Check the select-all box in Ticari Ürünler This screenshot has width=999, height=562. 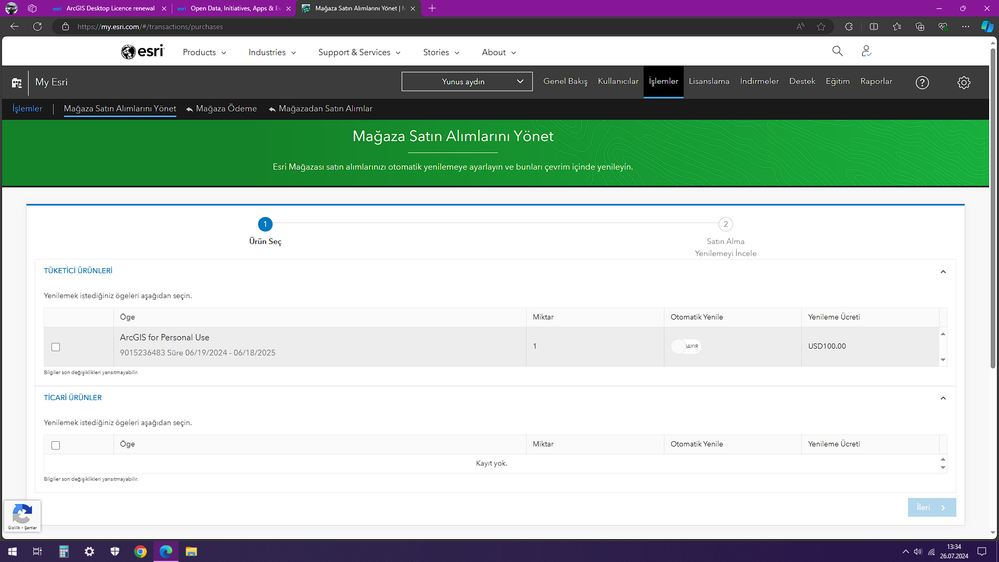point(55,445)
